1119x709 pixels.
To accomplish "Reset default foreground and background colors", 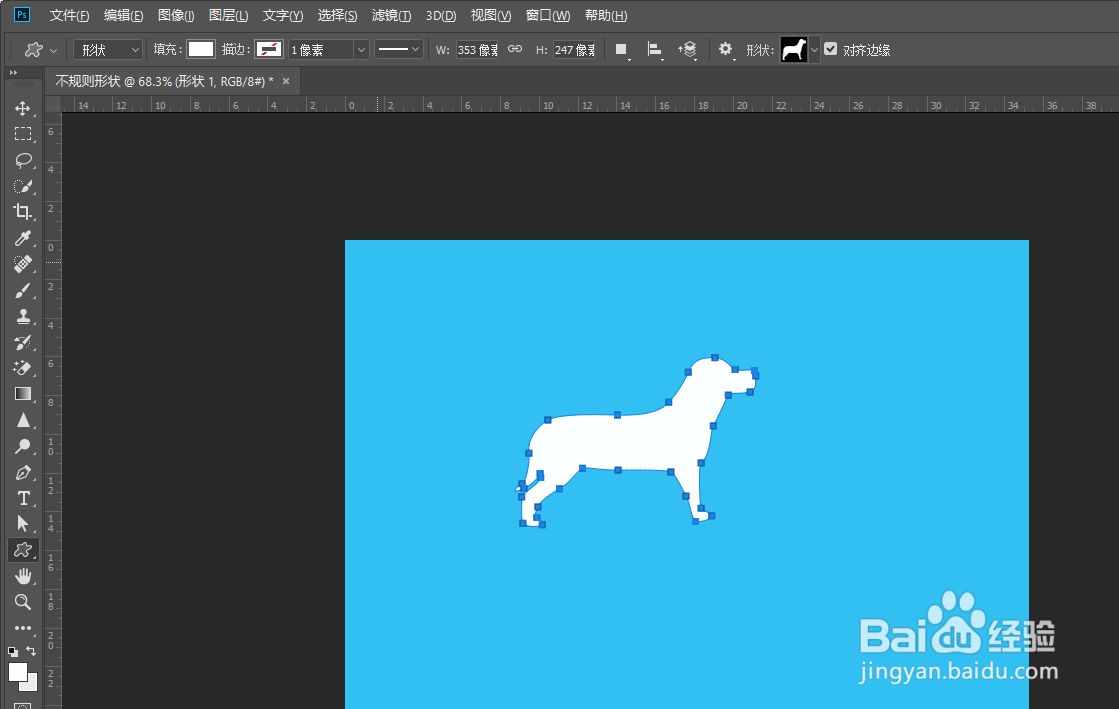I will pos(13,651).
